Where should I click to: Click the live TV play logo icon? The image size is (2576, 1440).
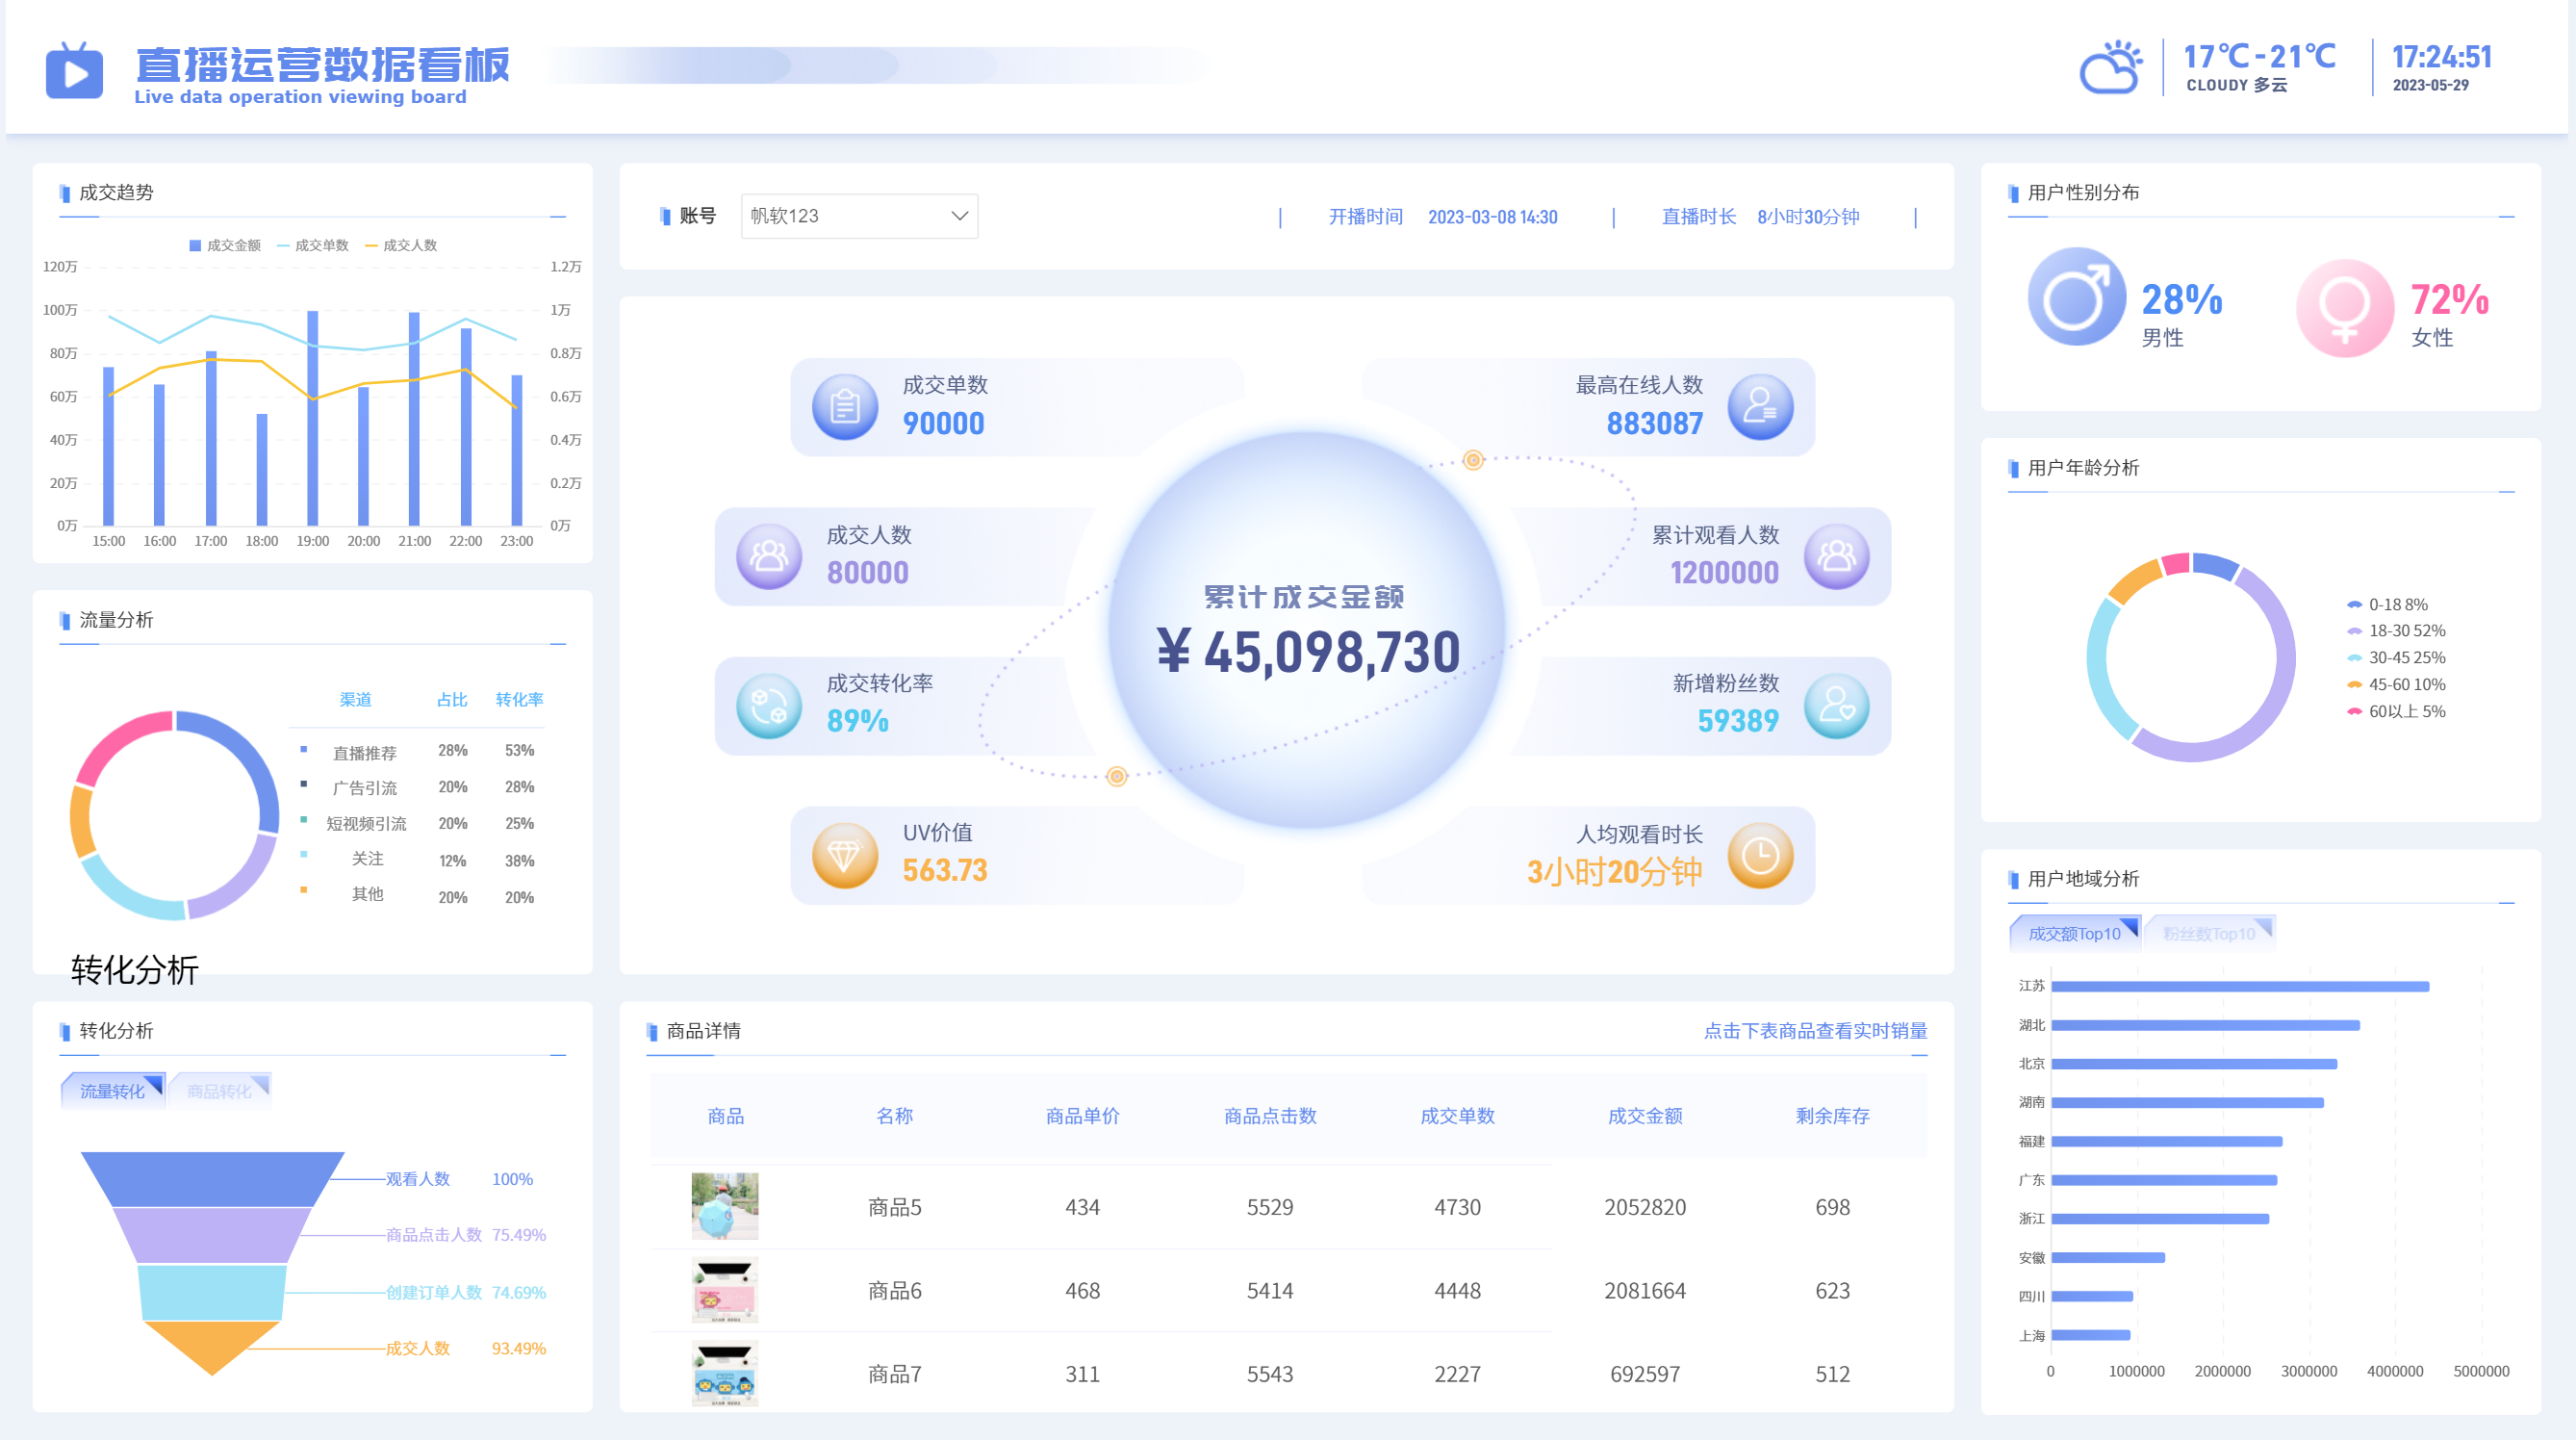74,72
